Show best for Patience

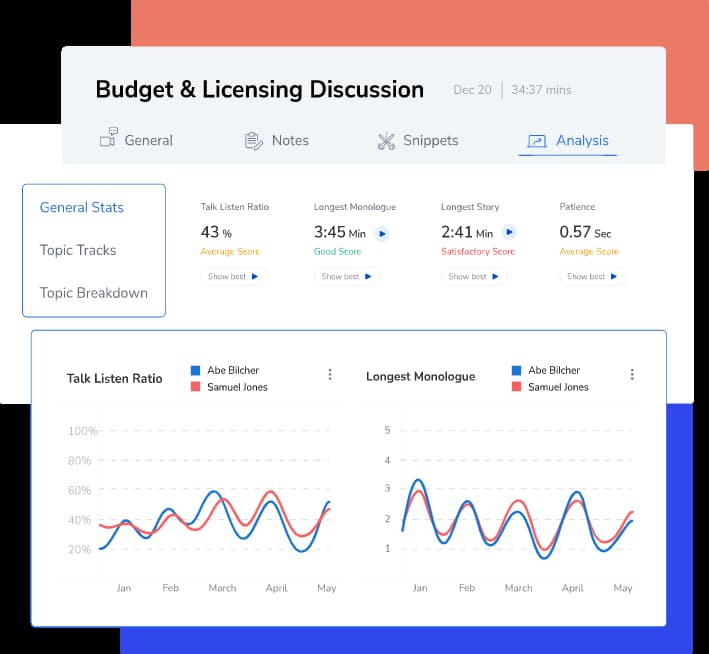coord(592,276)
